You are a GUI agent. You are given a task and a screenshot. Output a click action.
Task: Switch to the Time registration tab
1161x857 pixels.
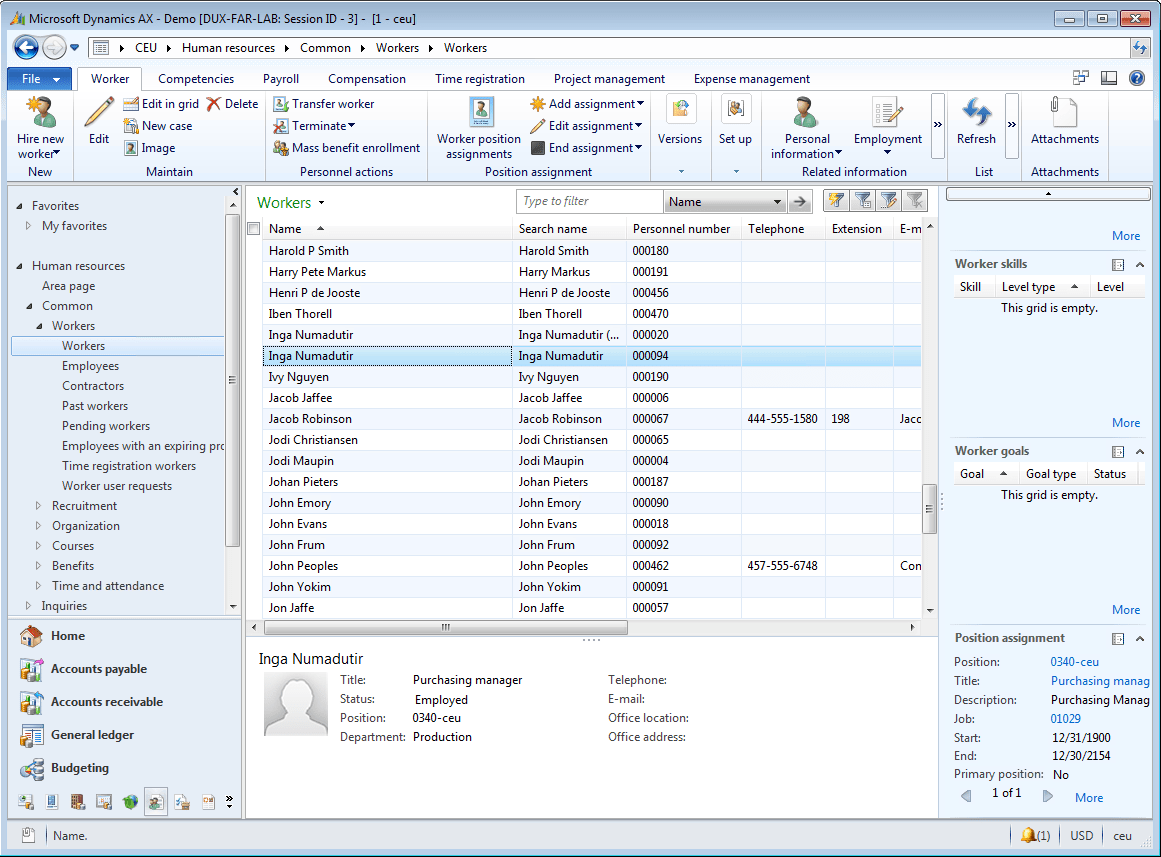[x=480, y=79]
